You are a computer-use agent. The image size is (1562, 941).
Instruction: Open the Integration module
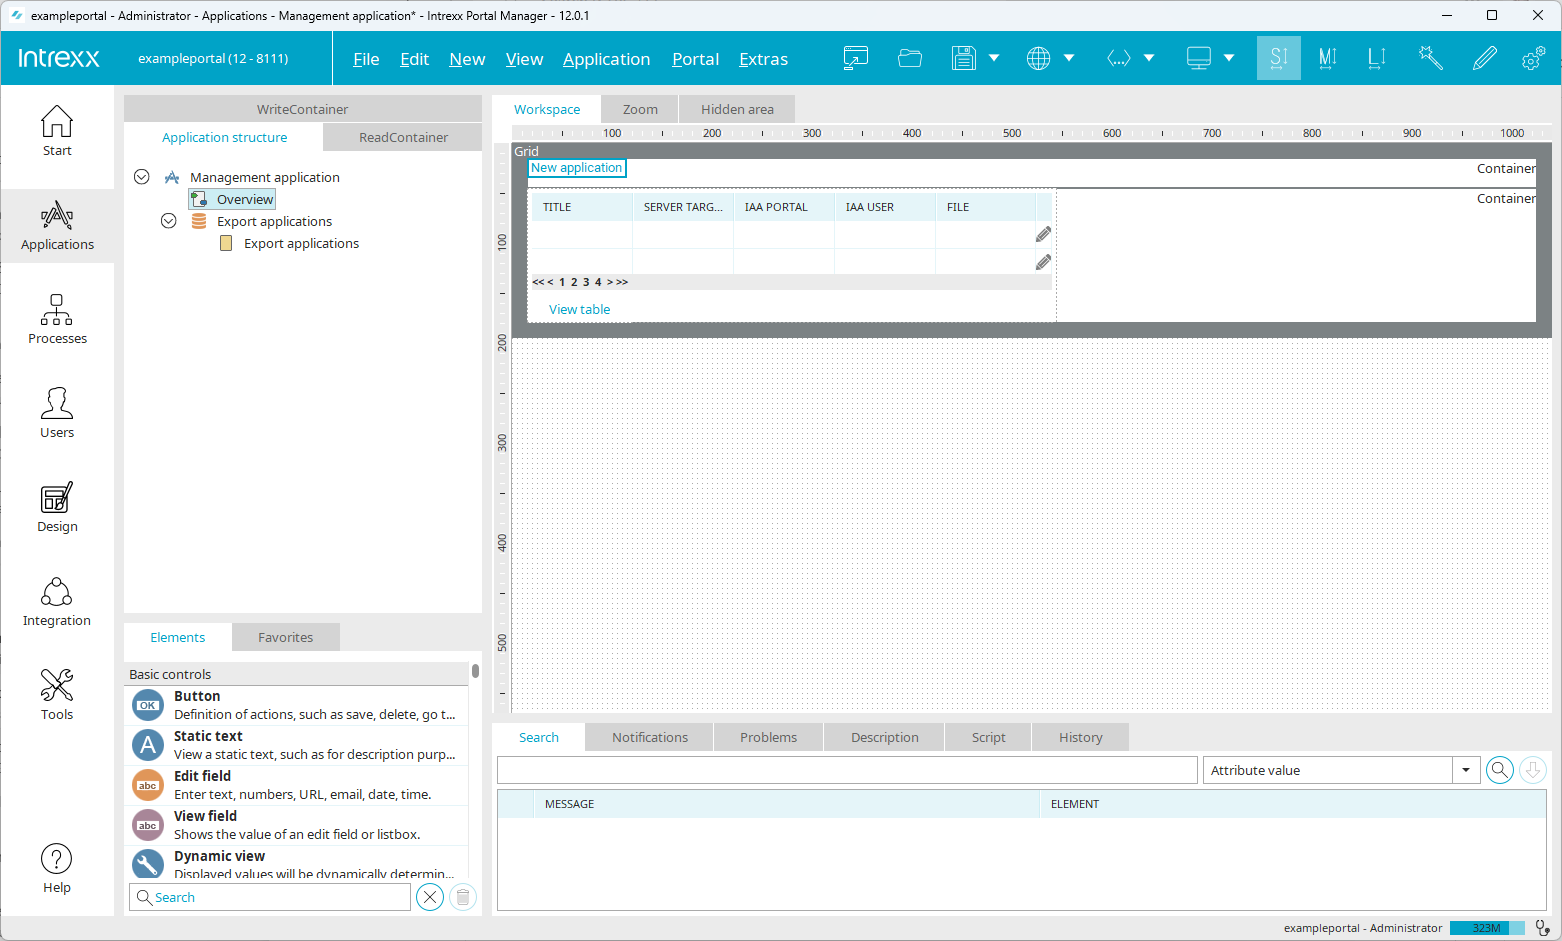click(x=57, y=602)
